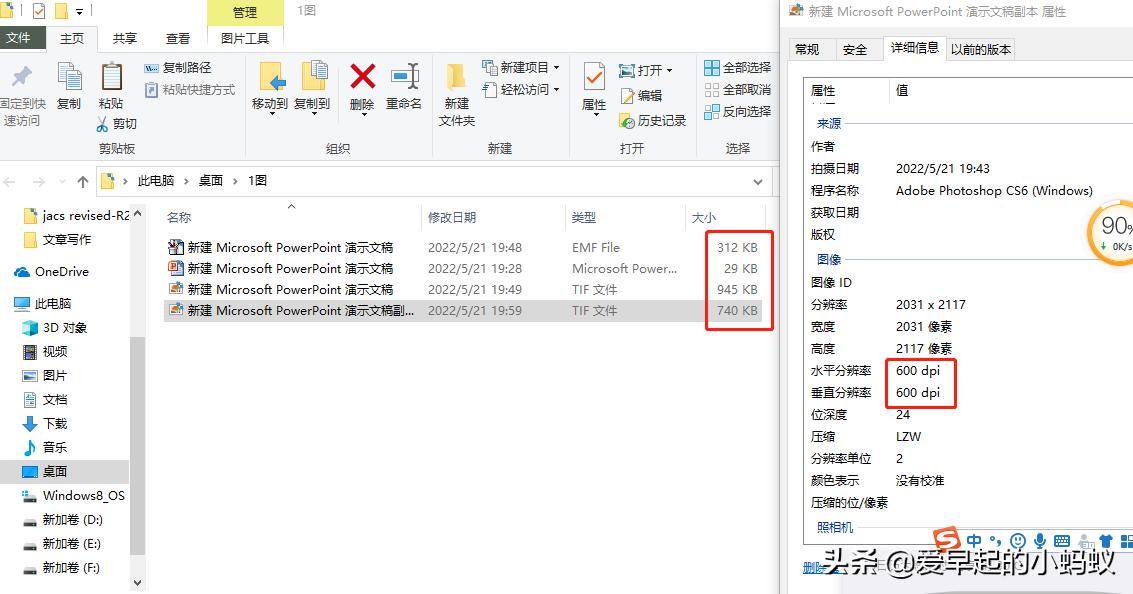Viewport: 1133px width, 594px height.
Task: Click the Sogou skin shirt icon
Action: click(1107, 541)
